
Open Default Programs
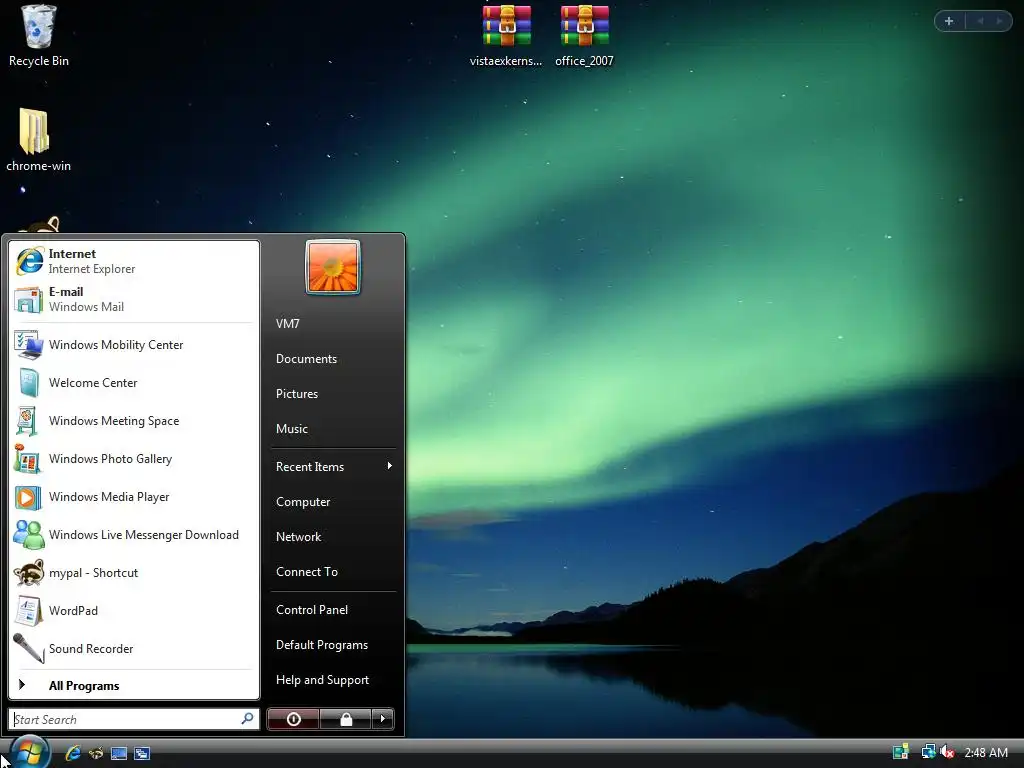[333, 645]
